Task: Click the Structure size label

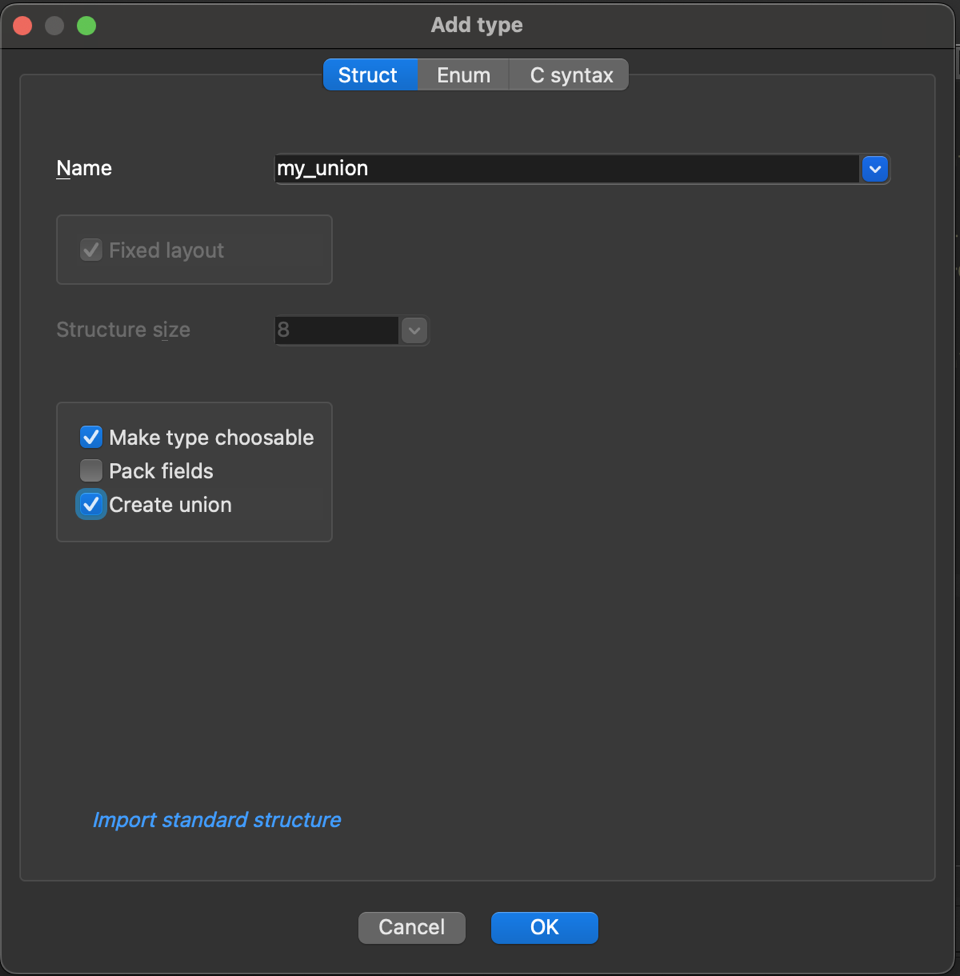Action: pos(123,330)
